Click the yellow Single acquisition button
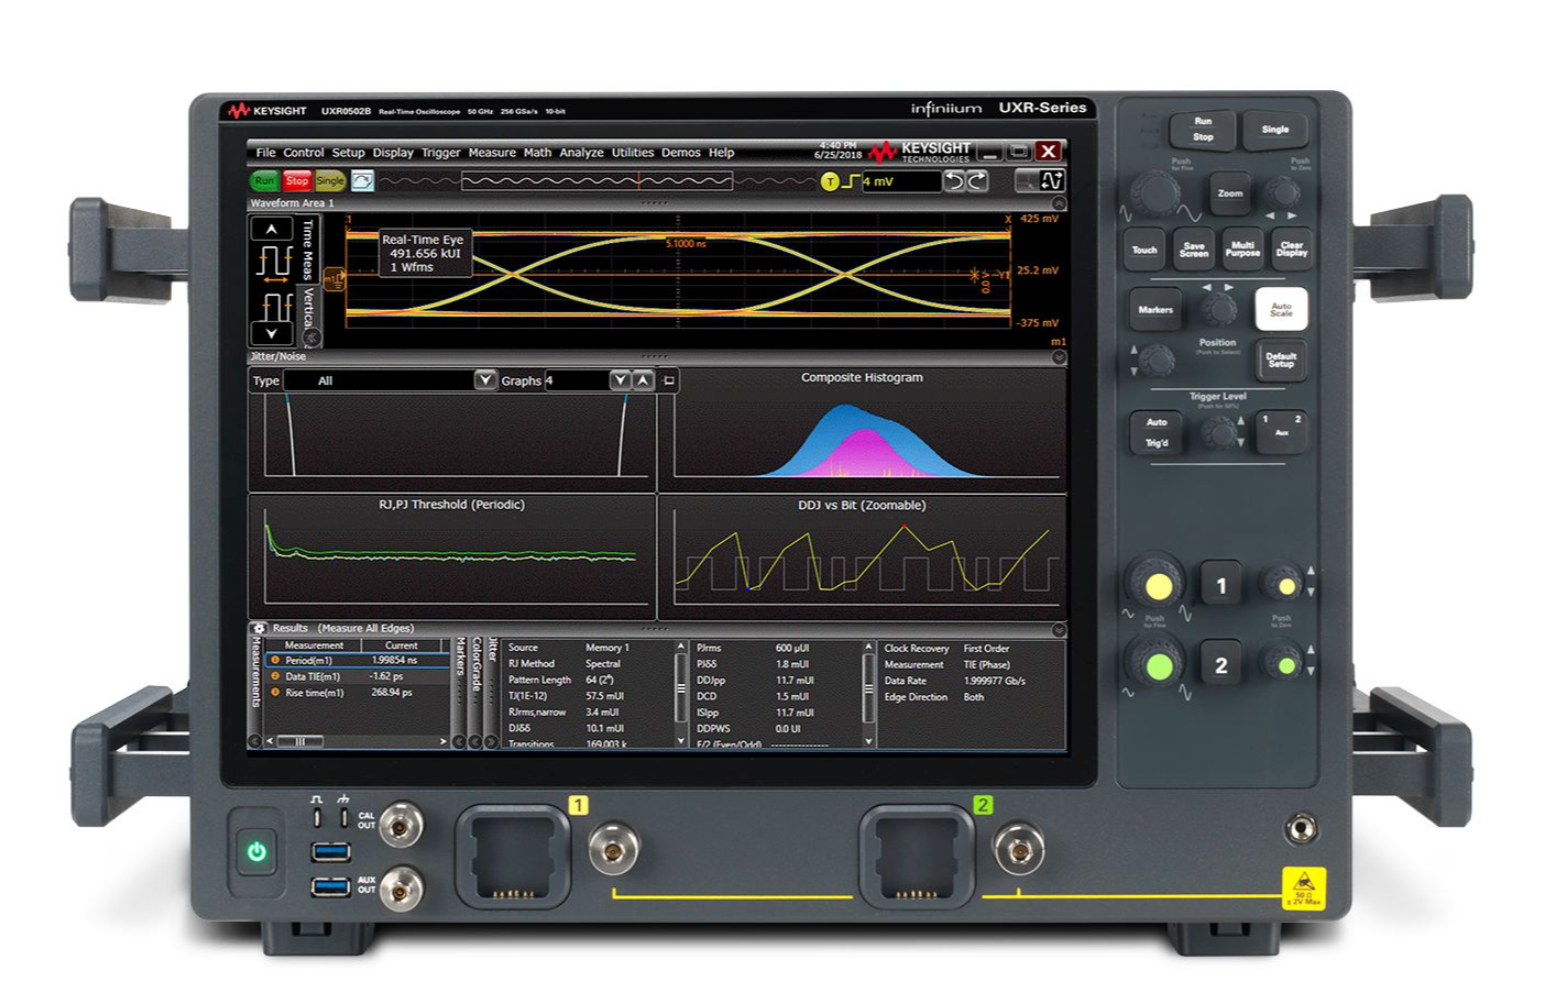The width and height of the screenshot is (1566, 1007). click(330, 181)
